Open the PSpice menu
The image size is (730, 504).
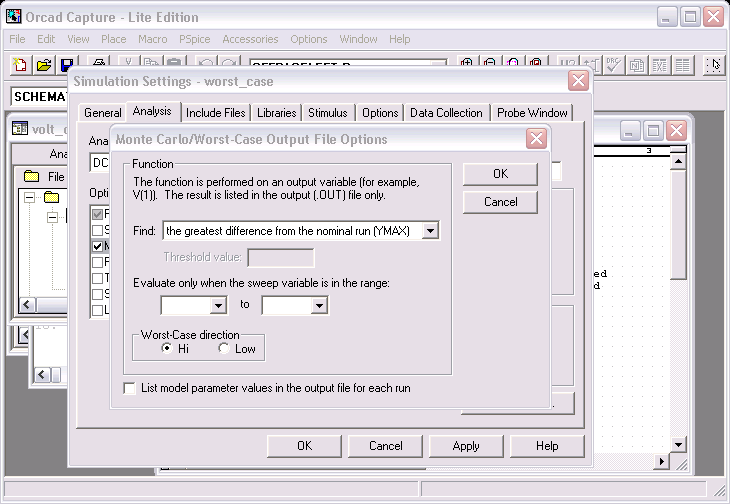coord(195,39)
